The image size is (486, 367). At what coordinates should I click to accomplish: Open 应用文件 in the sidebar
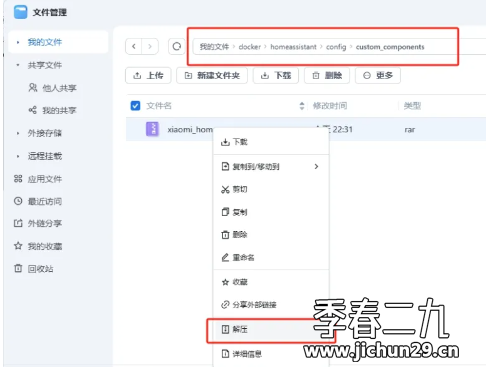[45, 179]
